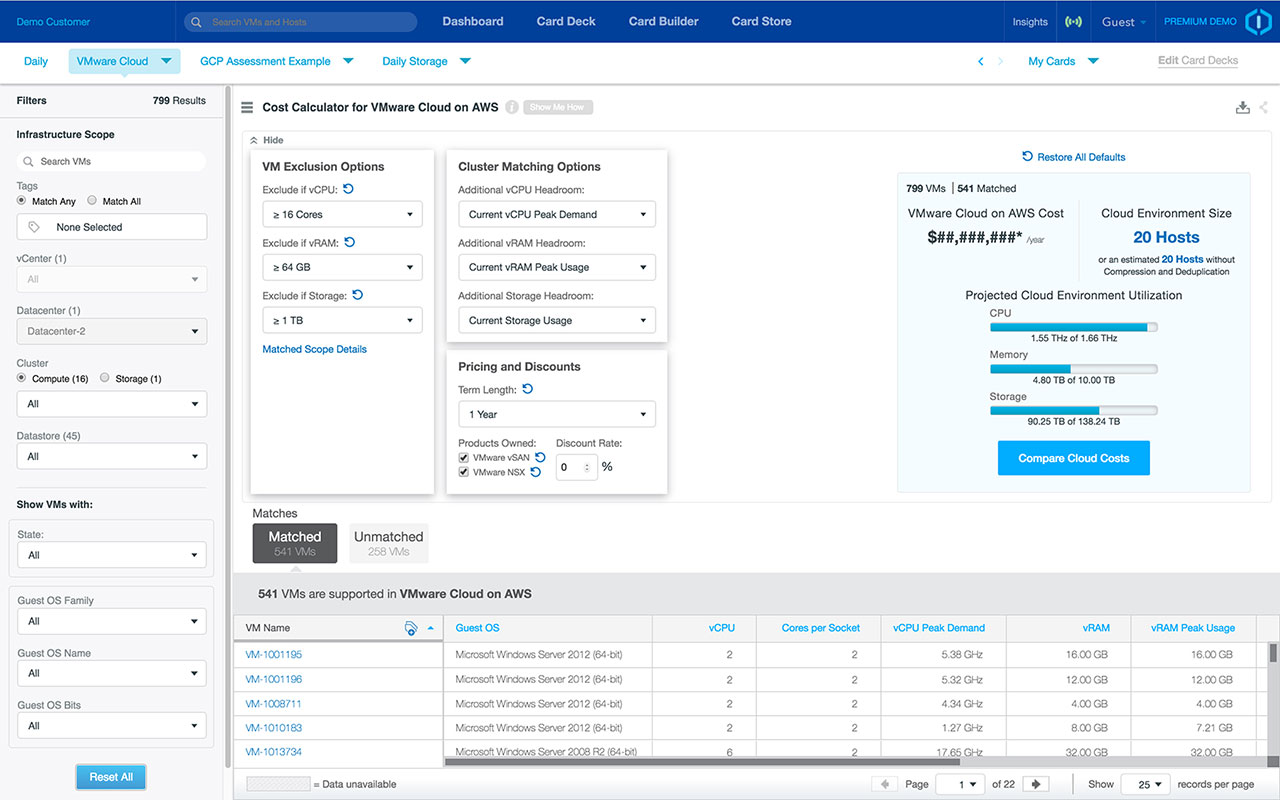The height and width of the screenshot is (800, 1280).
Task: Open the Exclude if vCPU dropdown
Action: (342, 214)
